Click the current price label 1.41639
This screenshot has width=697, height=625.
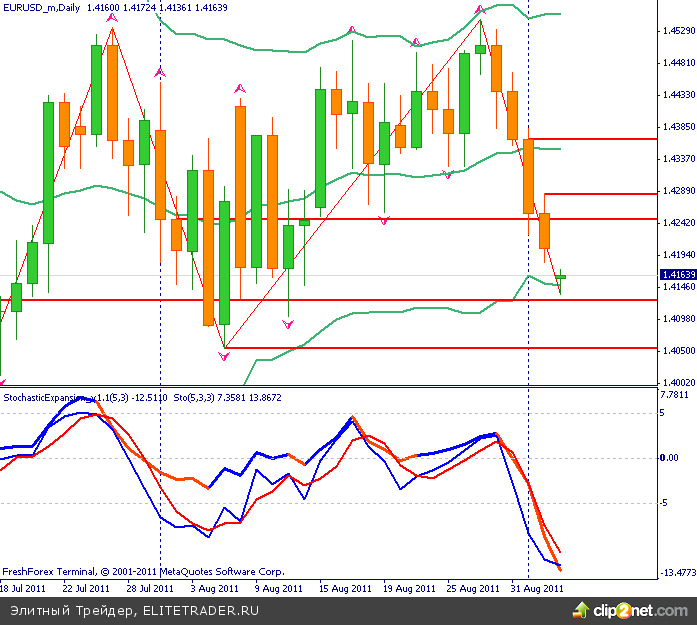pos(678,274)
